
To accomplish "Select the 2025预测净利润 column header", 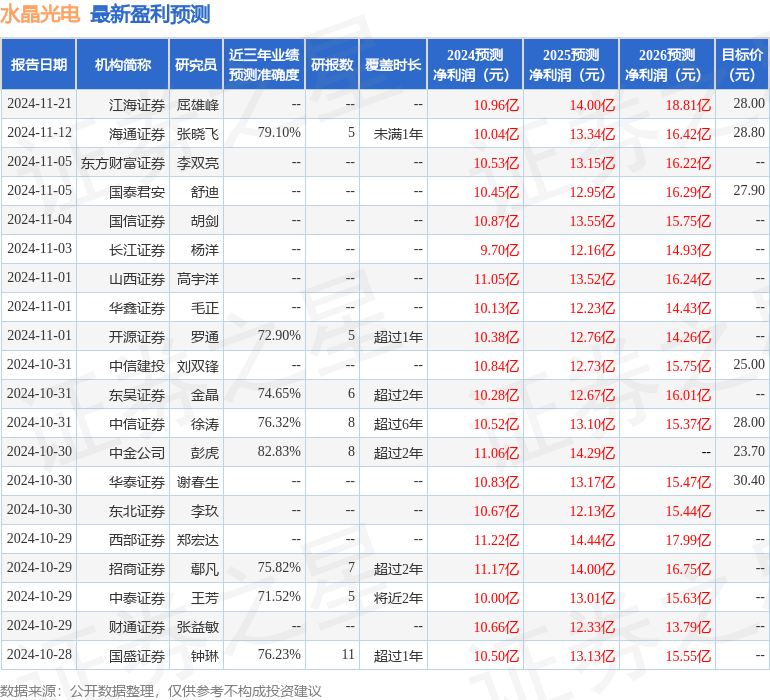I will tap(571, 64).
